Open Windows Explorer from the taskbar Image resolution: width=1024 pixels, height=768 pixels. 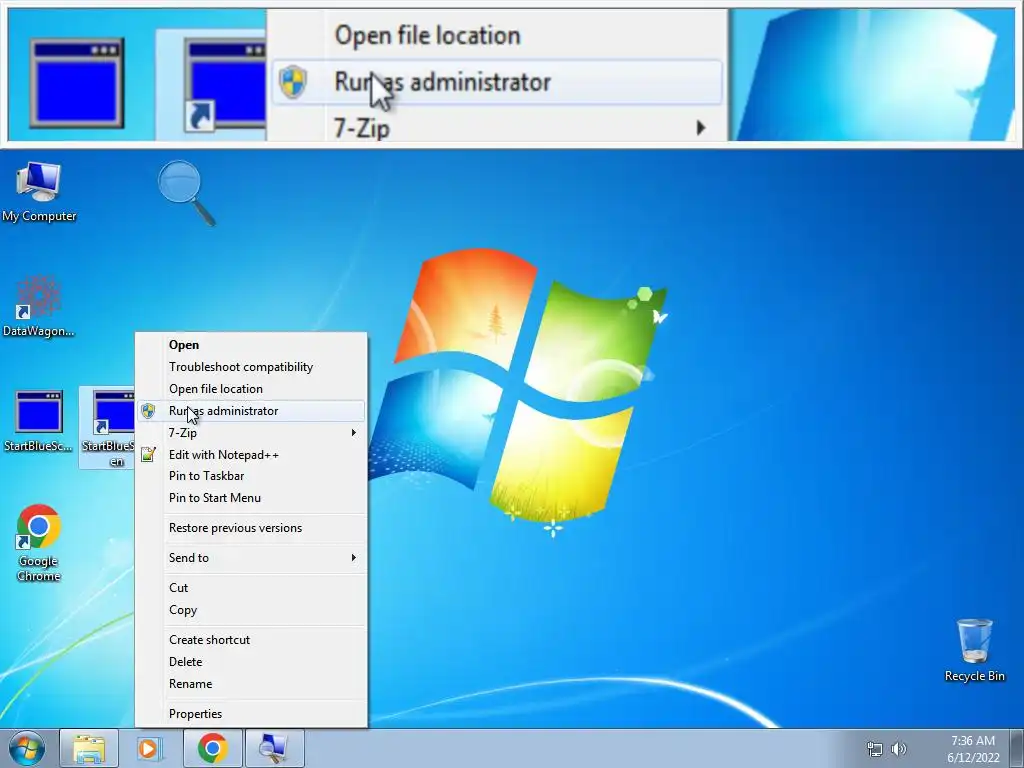(x=89, y=748)
